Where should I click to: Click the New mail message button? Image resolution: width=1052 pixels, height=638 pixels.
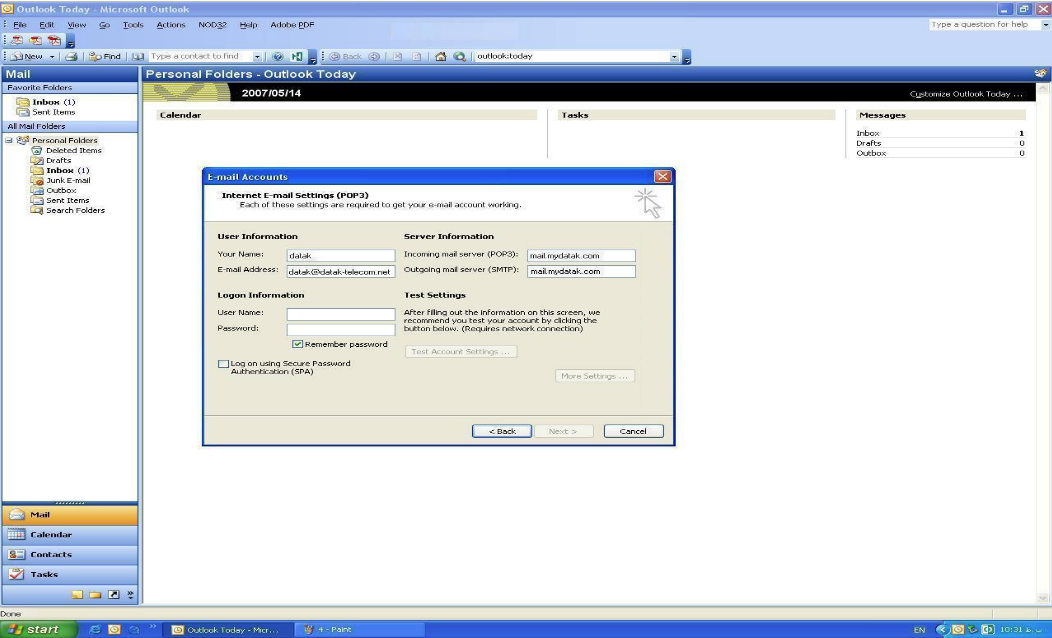(28, 56)
